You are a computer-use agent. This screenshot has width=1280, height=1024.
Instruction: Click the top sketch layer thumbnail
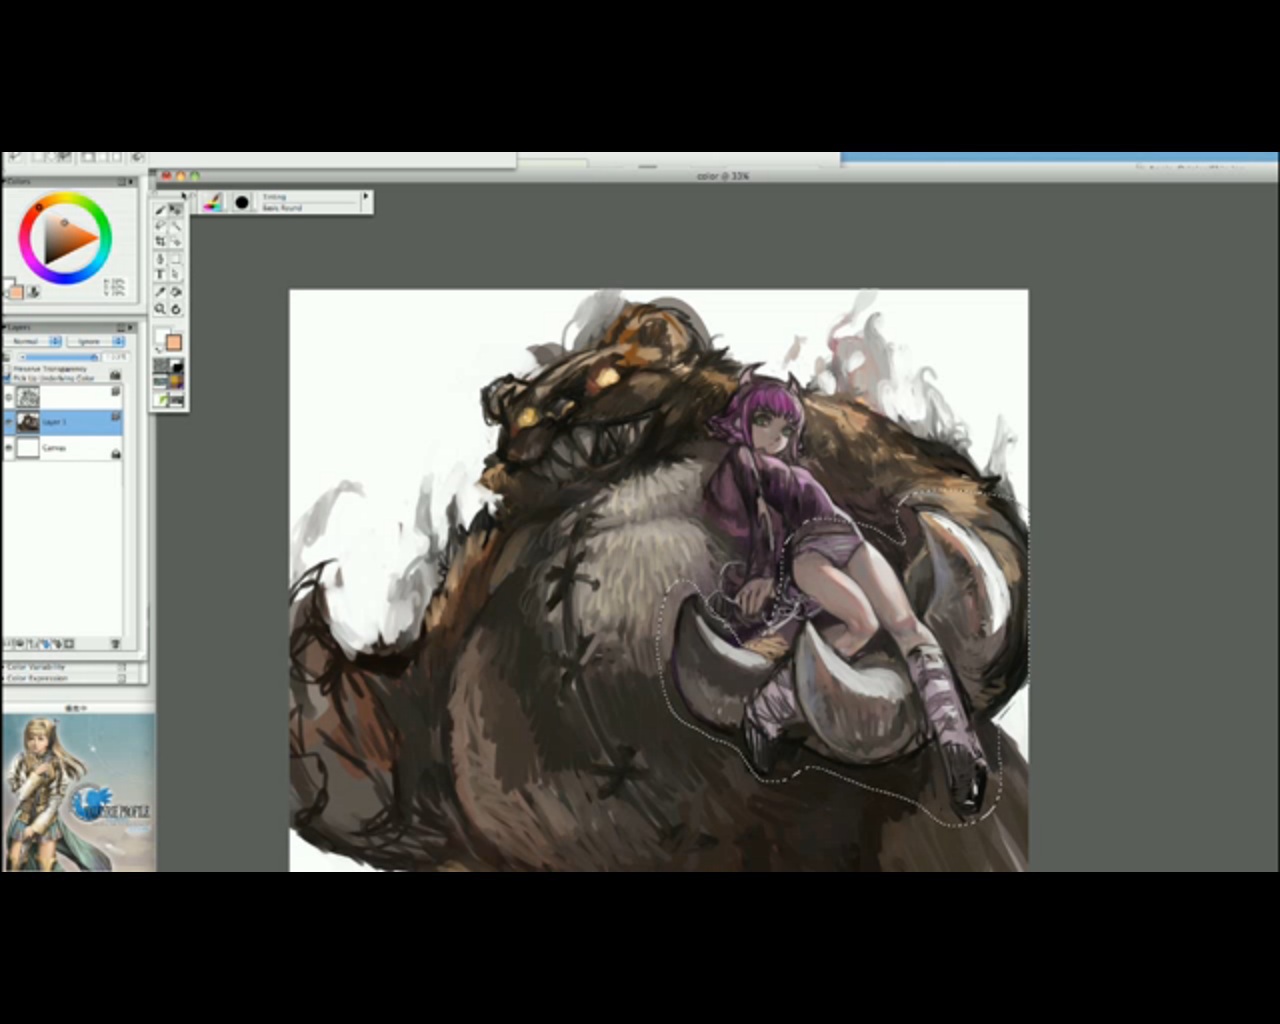click(28, 397)
